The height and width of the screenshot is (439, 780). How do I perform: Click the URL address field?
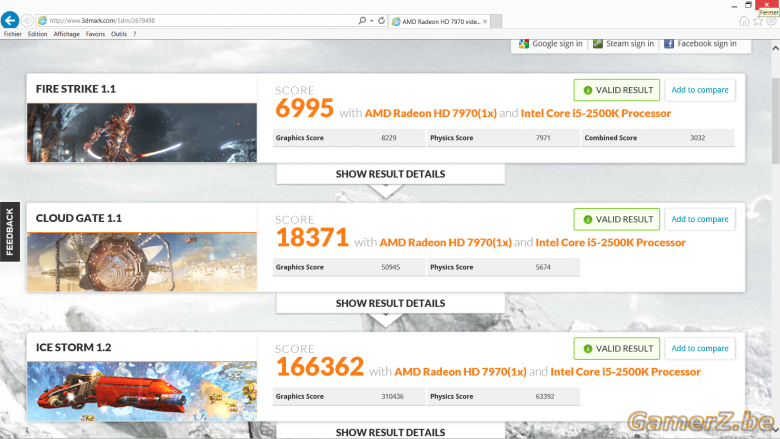pos(201,20)
